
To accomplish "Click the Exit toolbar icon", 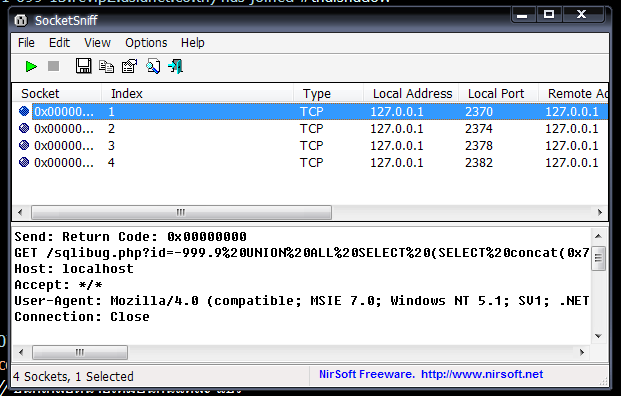I will tap(175, 66).
